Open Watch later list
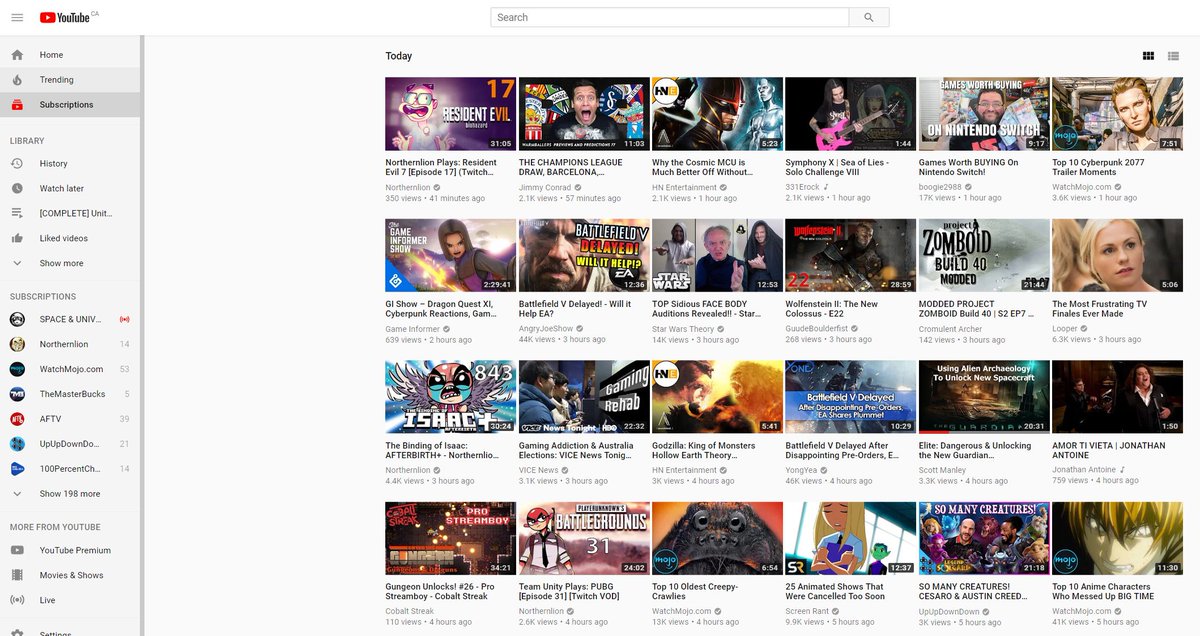1200x636 pixels. point(70,189)
